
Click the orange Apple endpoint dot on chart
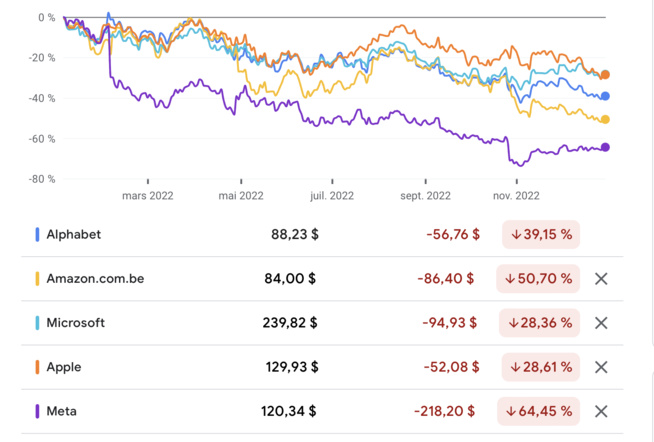(605, 75)
